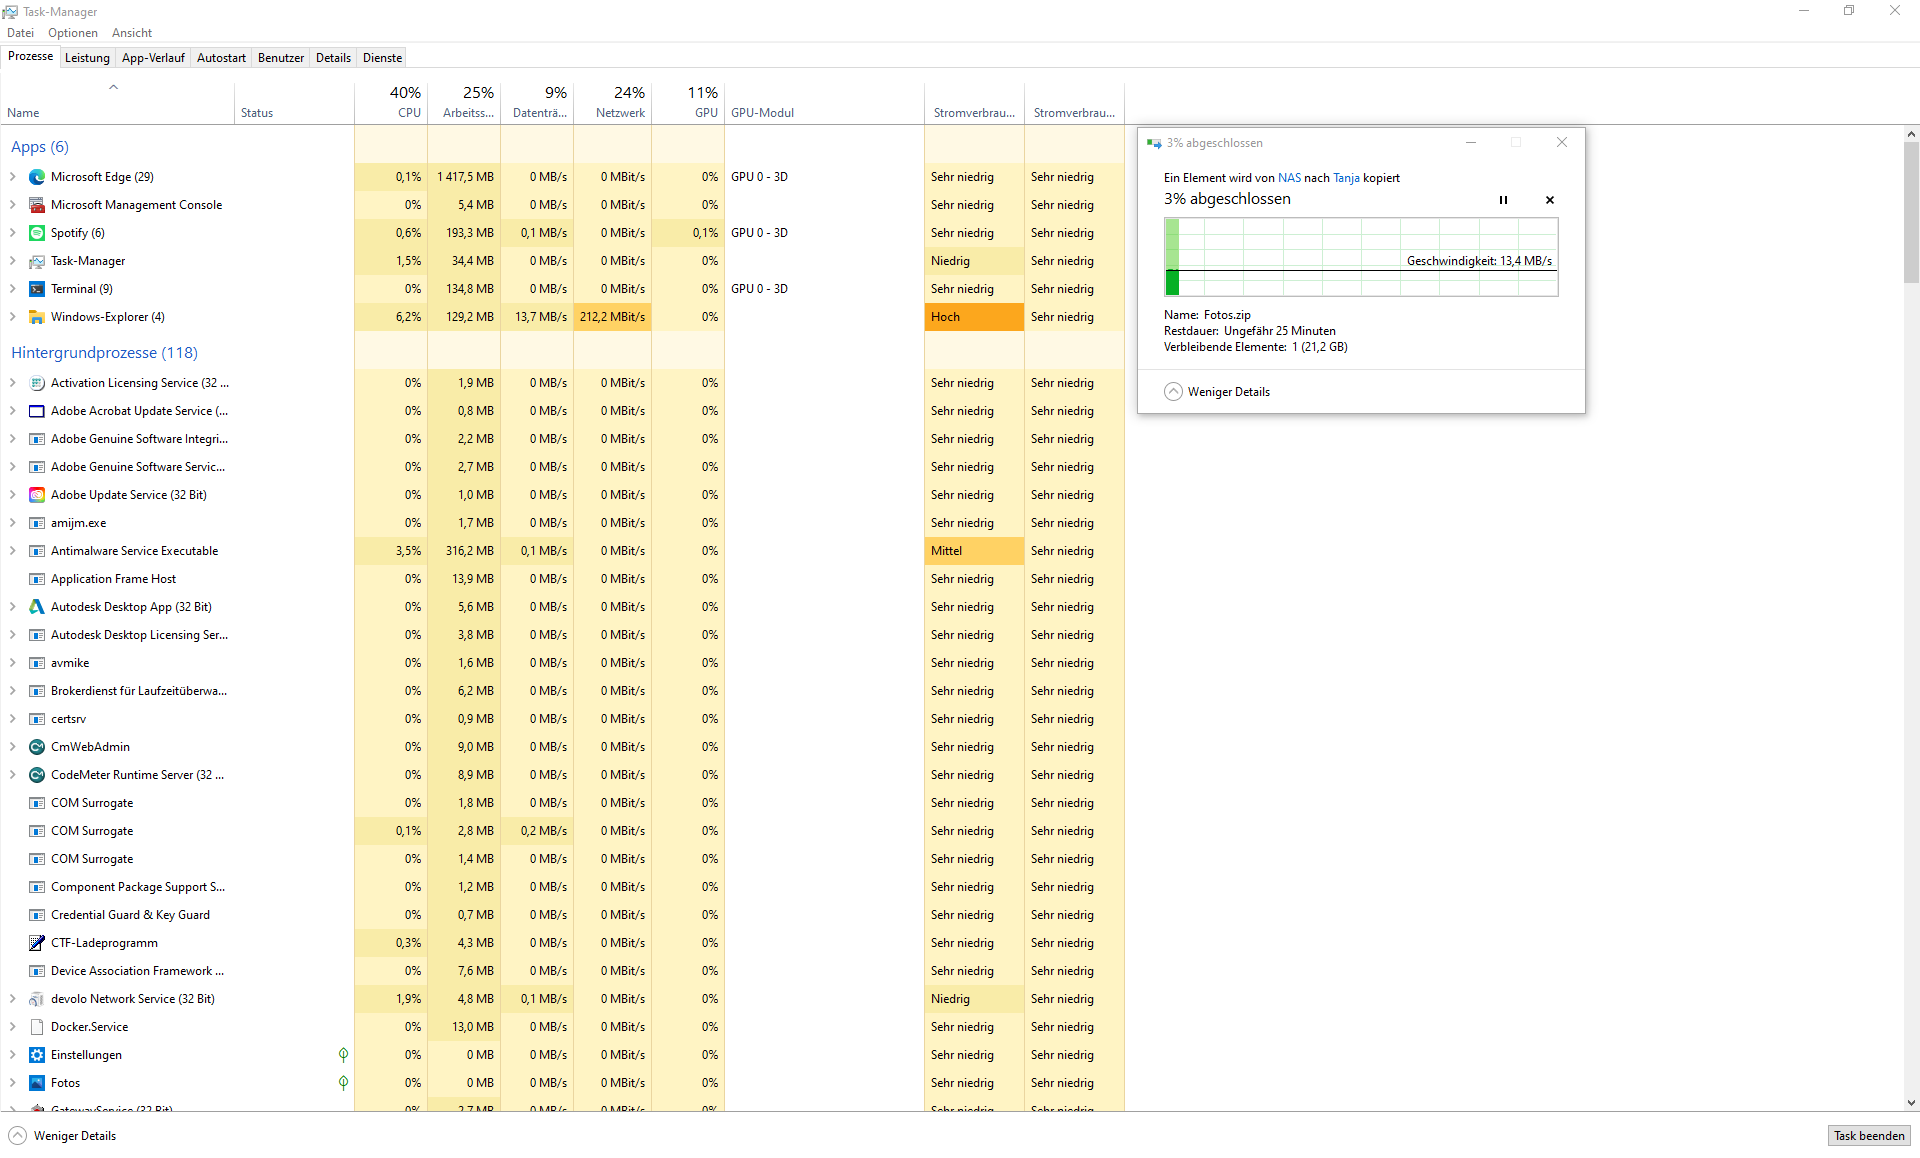Click the Adobe Acrobat Update Service icon
Screen dimensions: 1920x1158
pos(37,411)
